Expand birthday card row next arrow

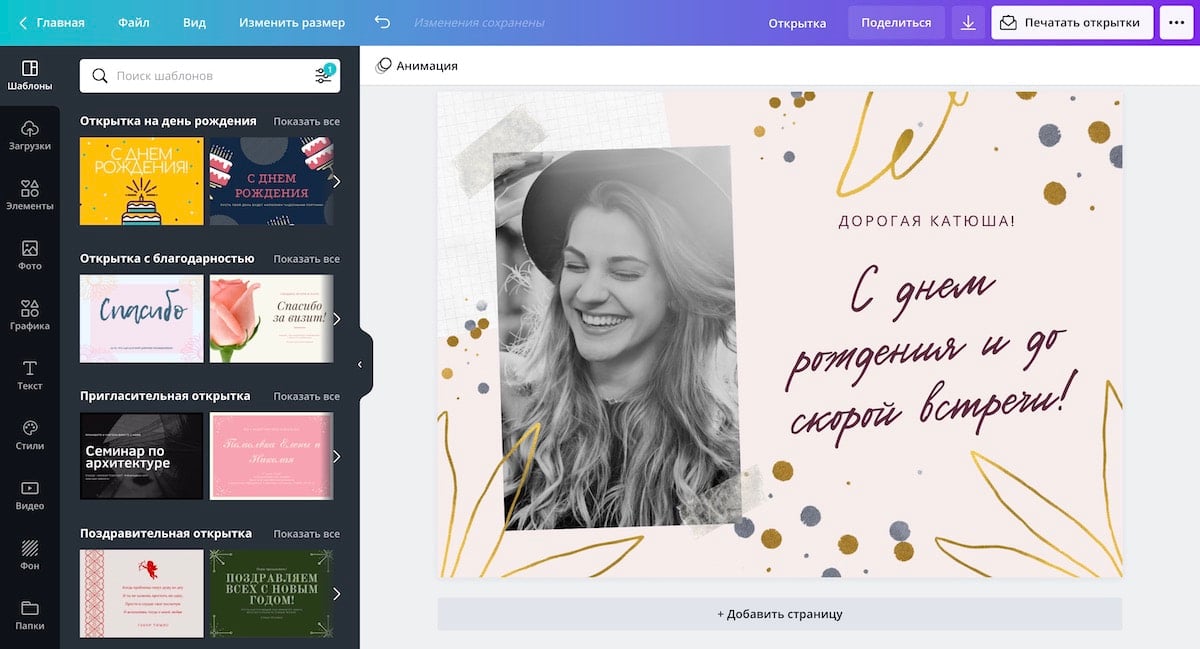[x=336, y=181]
